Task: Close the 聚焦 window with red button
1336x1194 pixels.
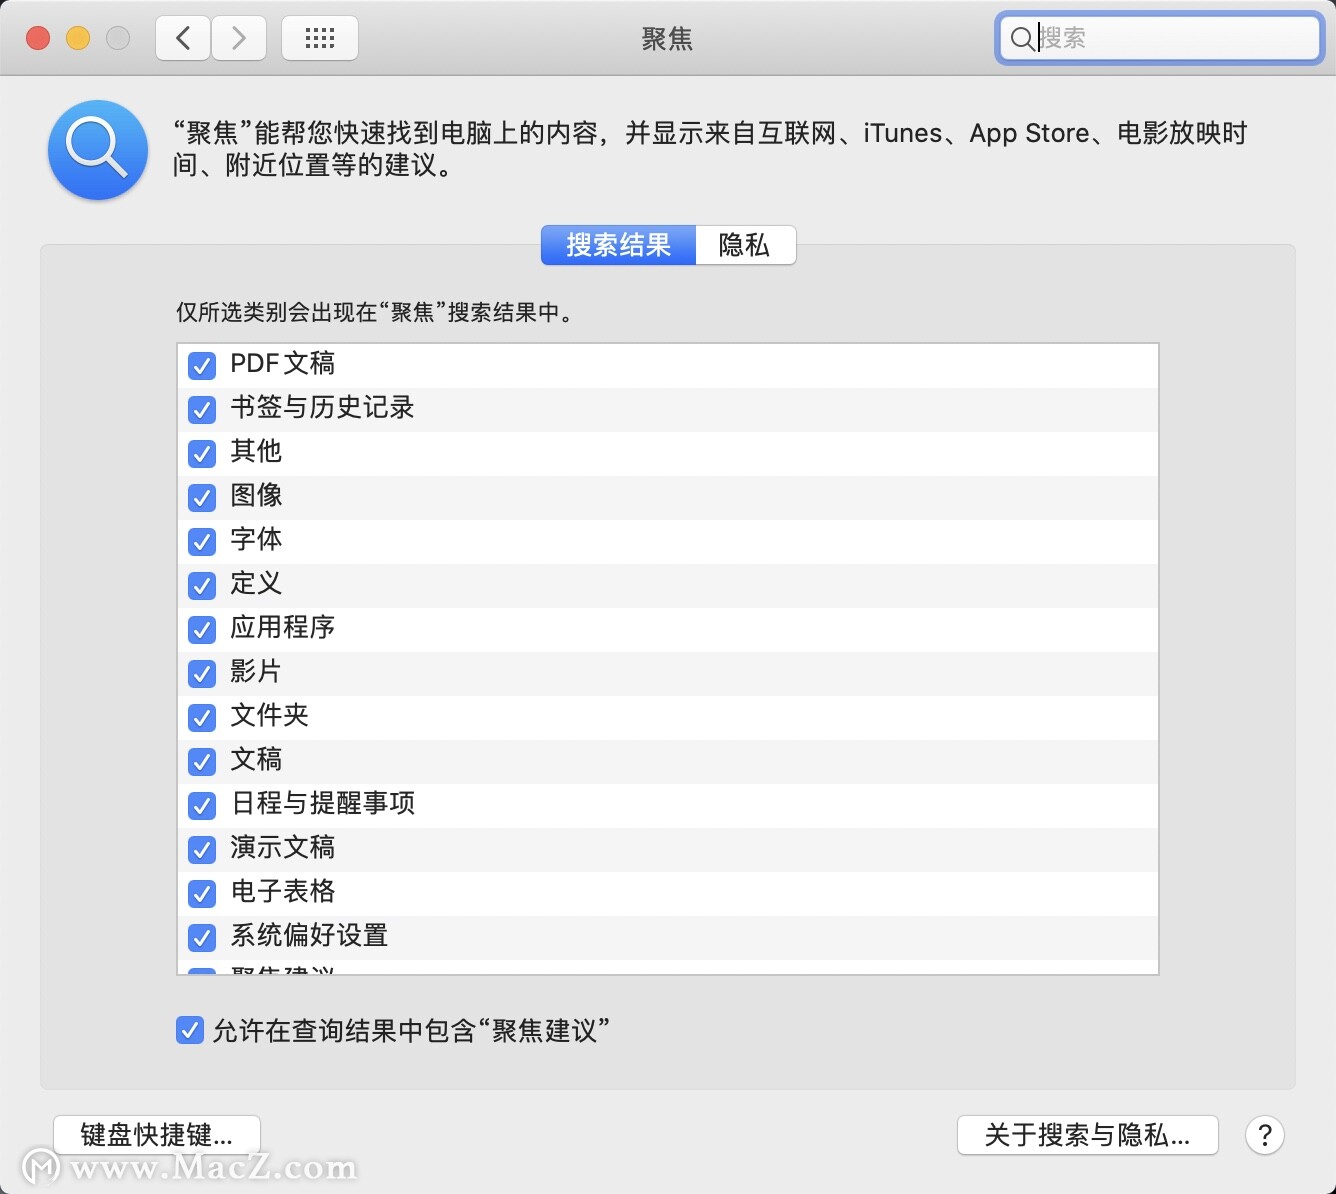Action: click(x=38, y=38)
